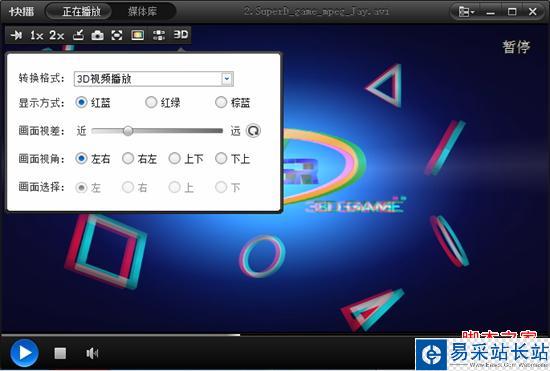Close the player window
550x371 pixels.
[x=532, y=12]
